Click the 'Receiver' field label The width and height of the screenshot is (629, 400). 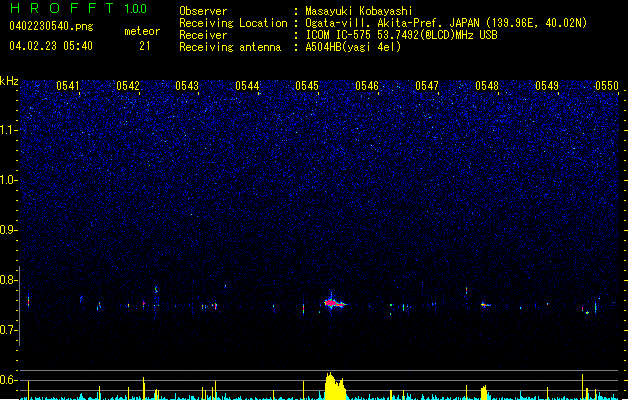[203, 35]
